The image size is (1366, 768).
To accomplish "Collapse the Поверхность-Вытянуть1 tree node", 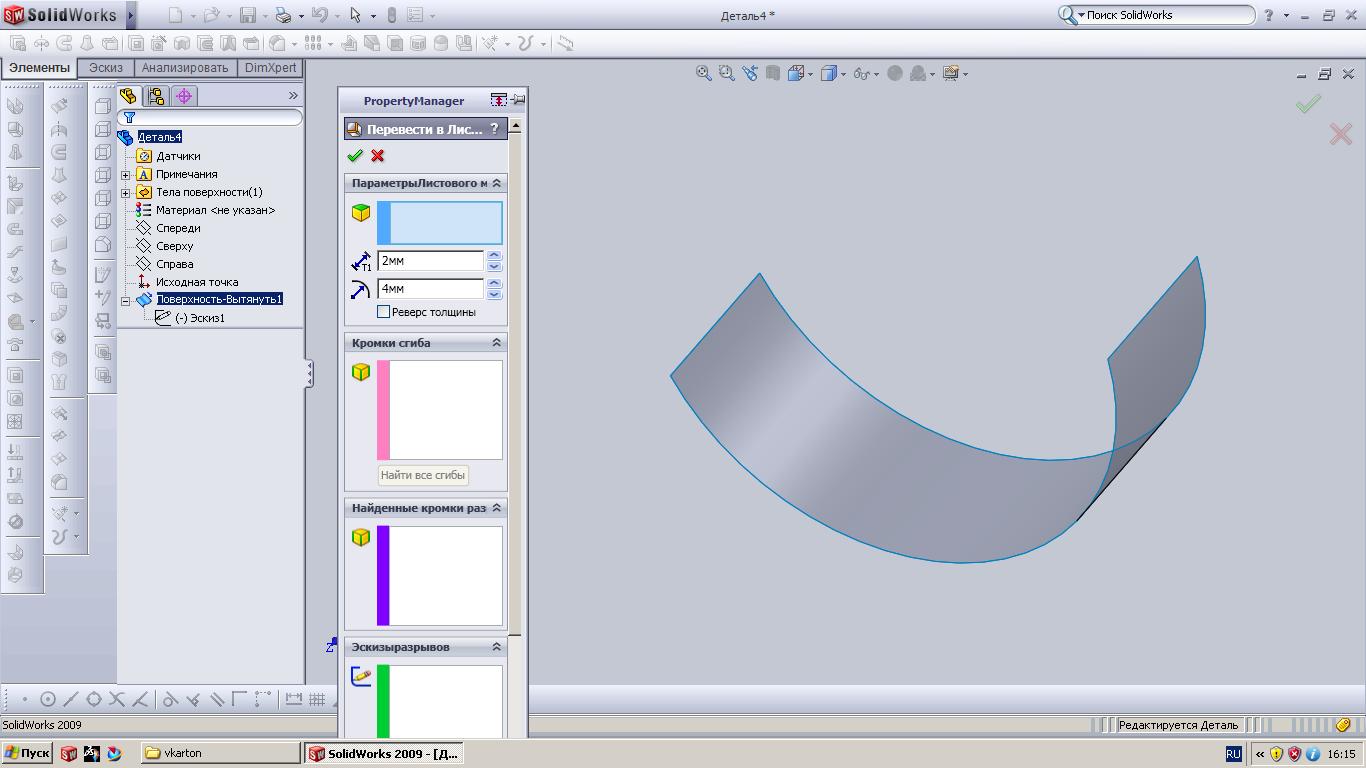I will (126, 300).
